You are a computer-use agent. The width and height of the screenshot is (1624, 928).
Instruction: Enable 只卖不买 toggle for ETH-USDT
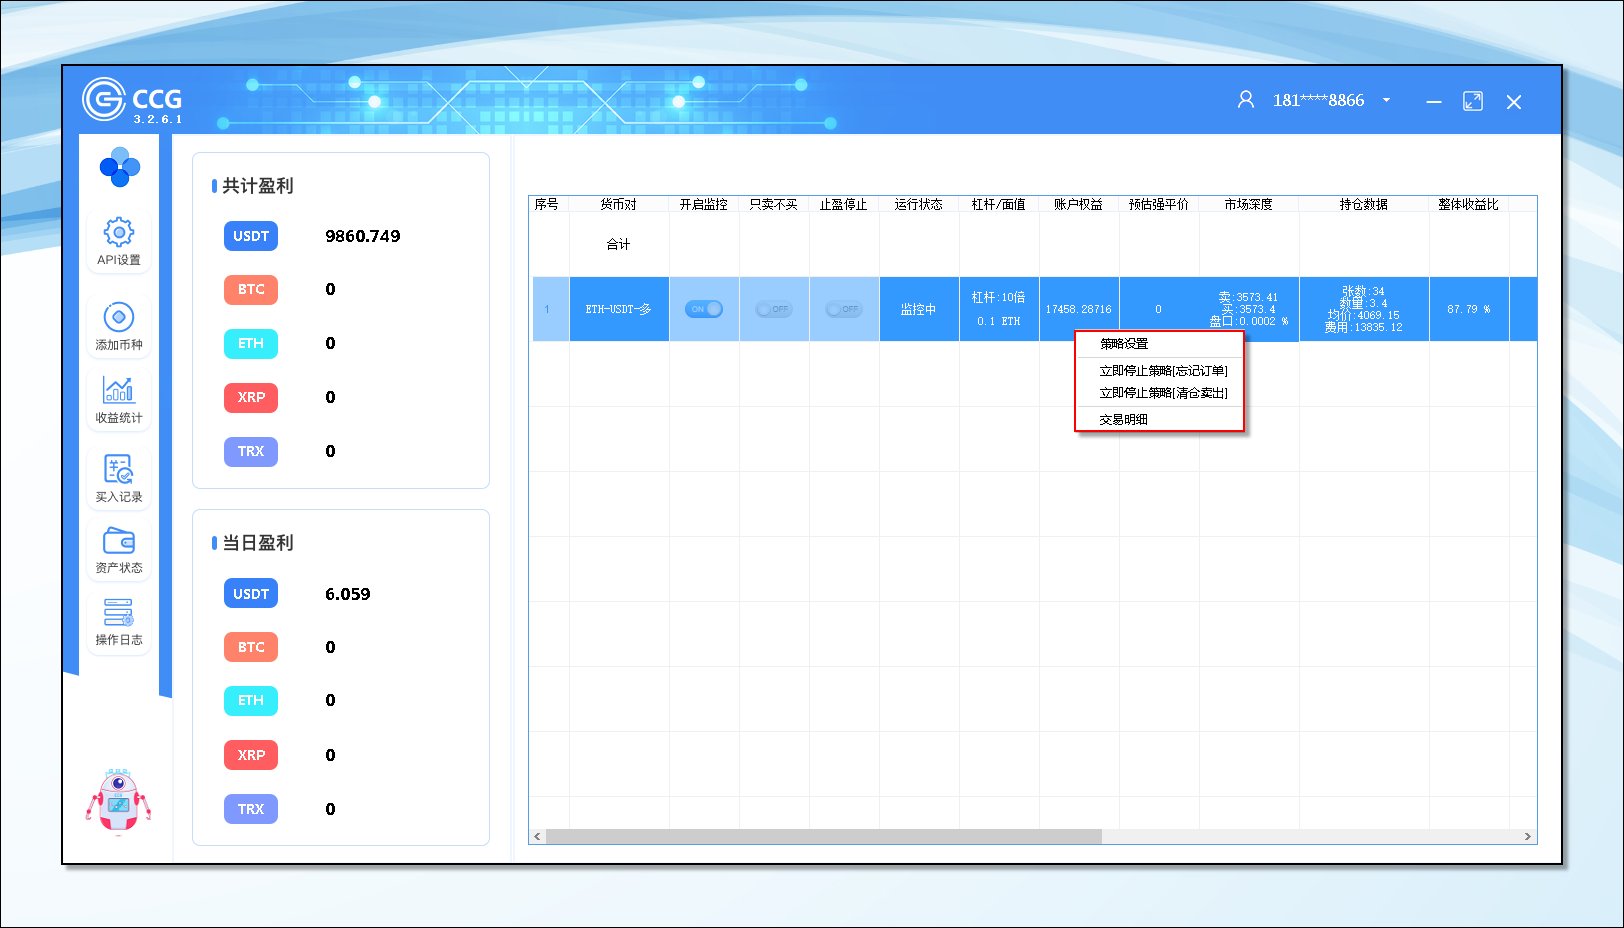pos(773,309)
